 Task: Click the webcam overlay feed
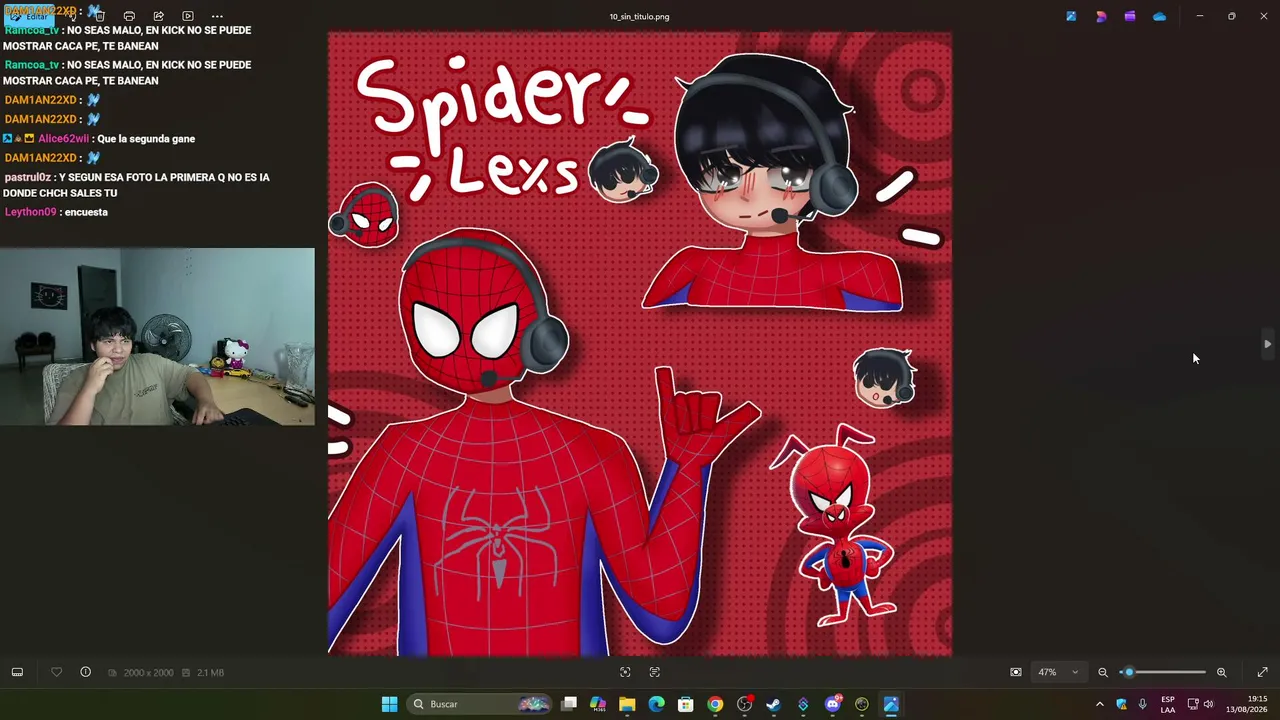click(x=157, y=337)
